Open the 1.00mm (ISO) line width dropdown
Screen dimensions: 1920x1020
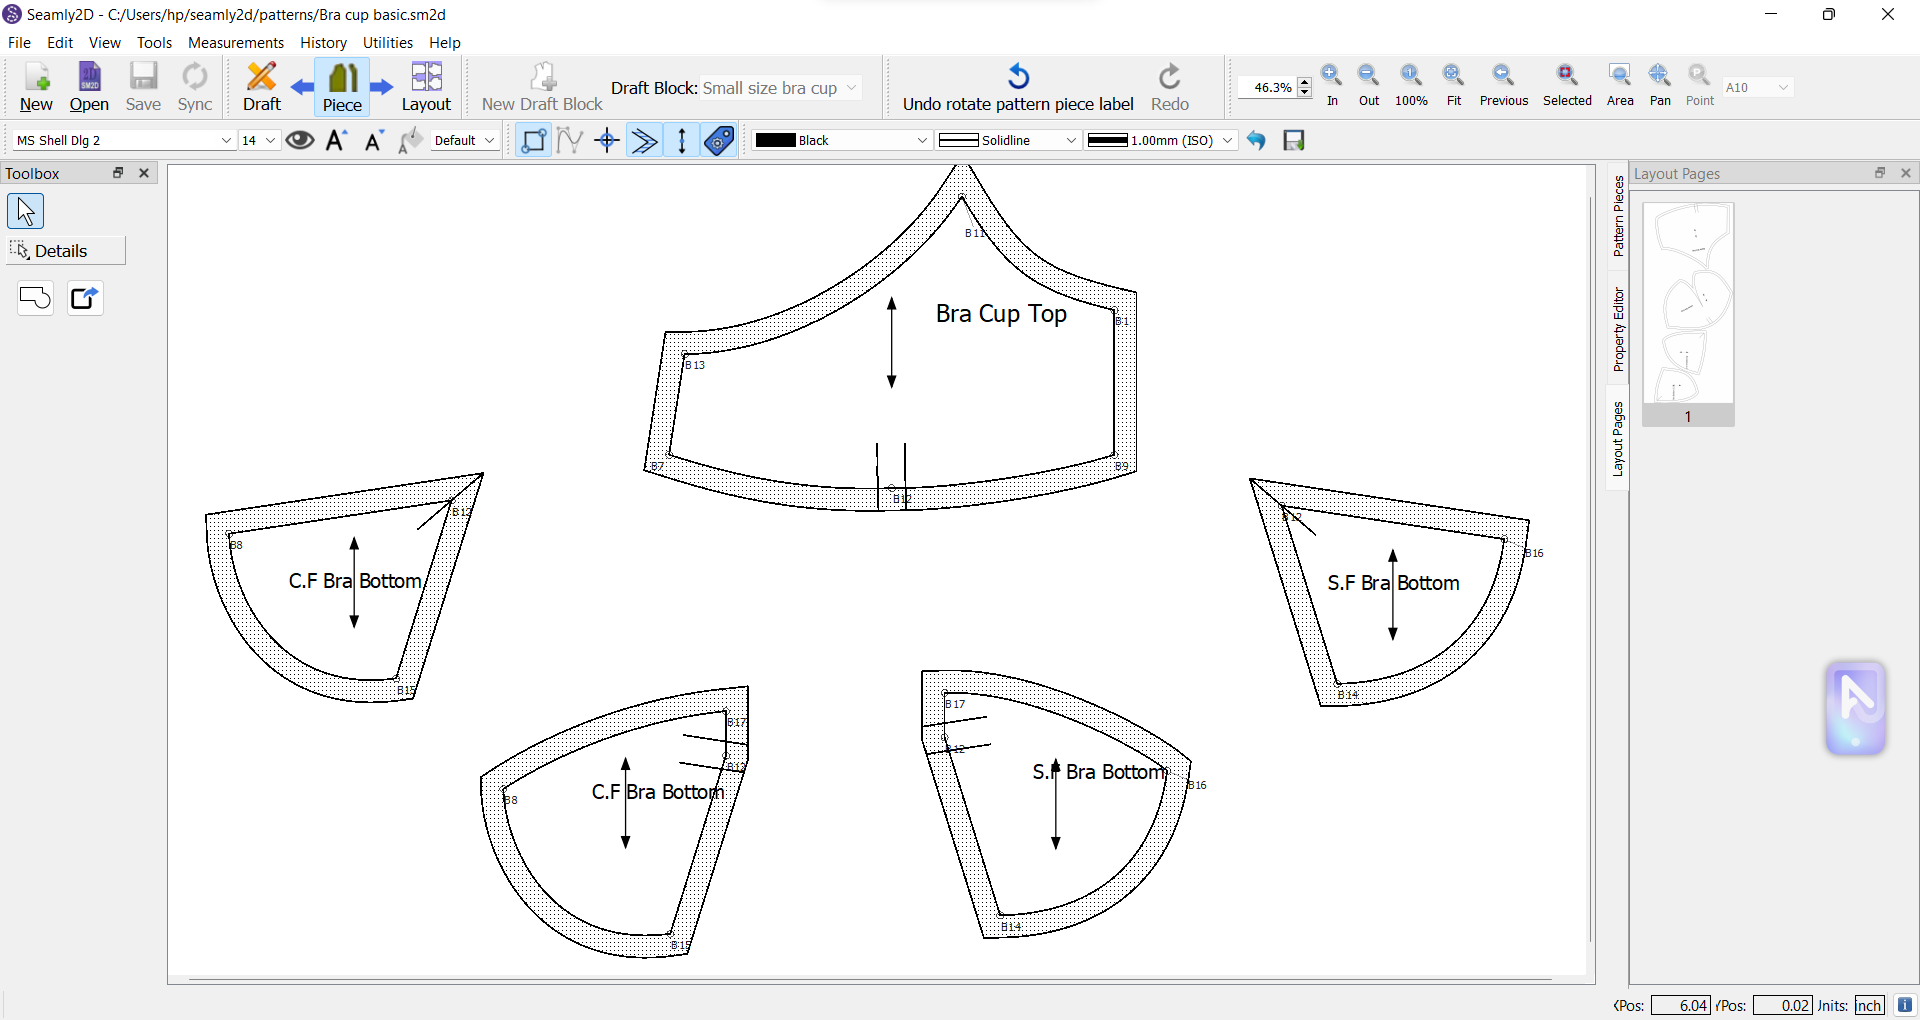tap(1160, 140)
